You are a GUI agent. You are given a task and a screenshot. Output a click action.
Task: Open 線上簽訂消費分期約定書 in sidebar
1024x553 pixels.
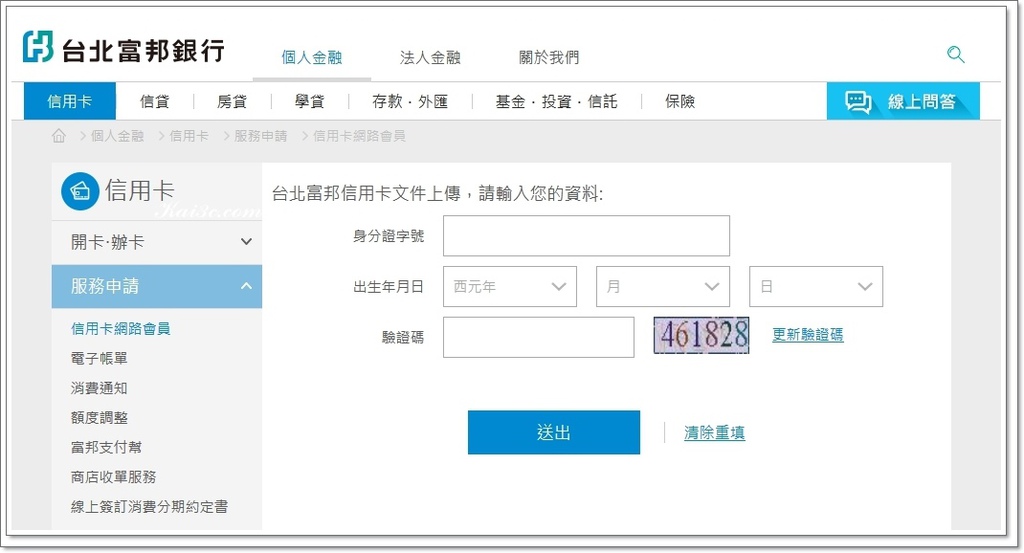150,507
